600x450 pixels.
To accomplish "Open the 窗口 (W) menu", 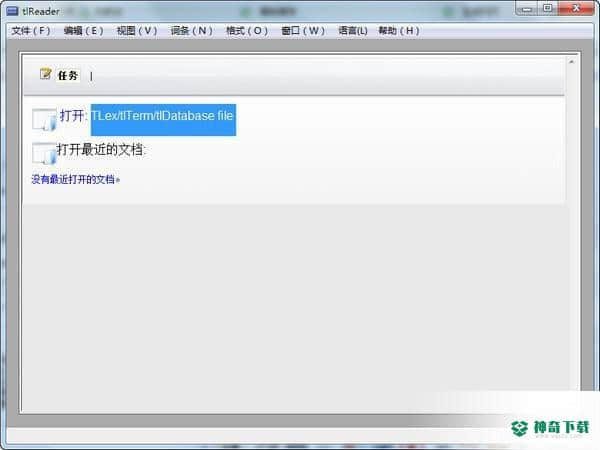I will 303,31.
